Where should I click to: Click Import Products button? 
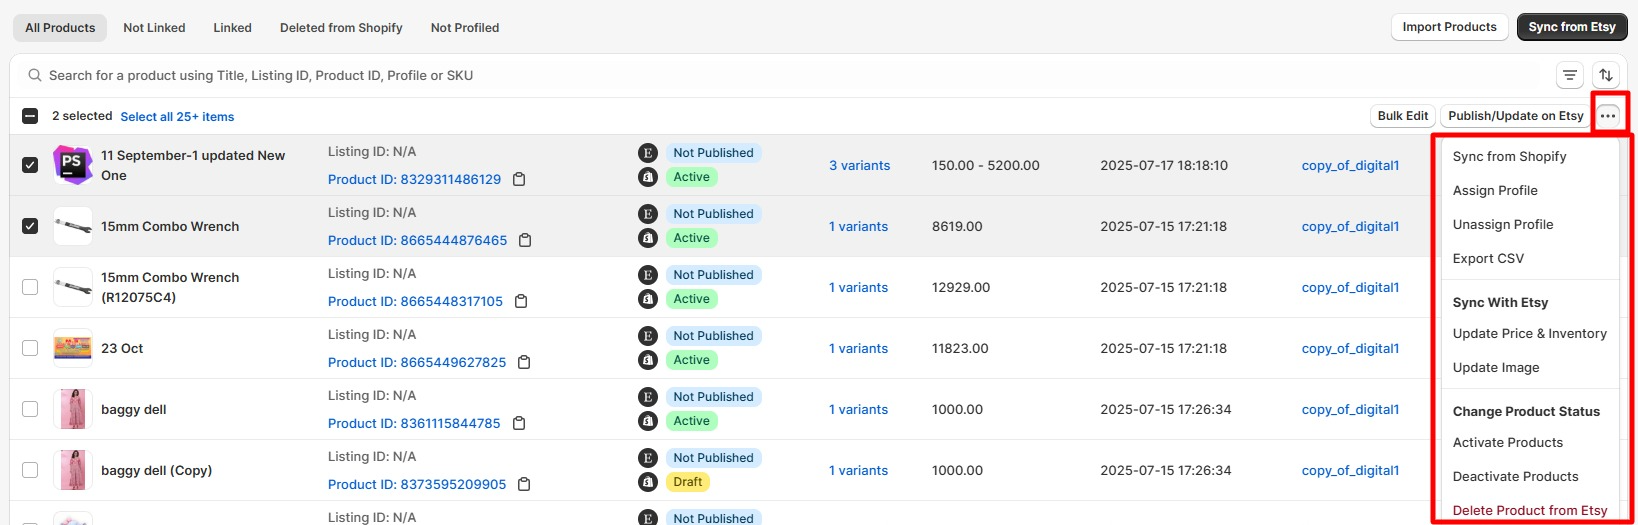pyautogui.click(x=1449, y=27)
